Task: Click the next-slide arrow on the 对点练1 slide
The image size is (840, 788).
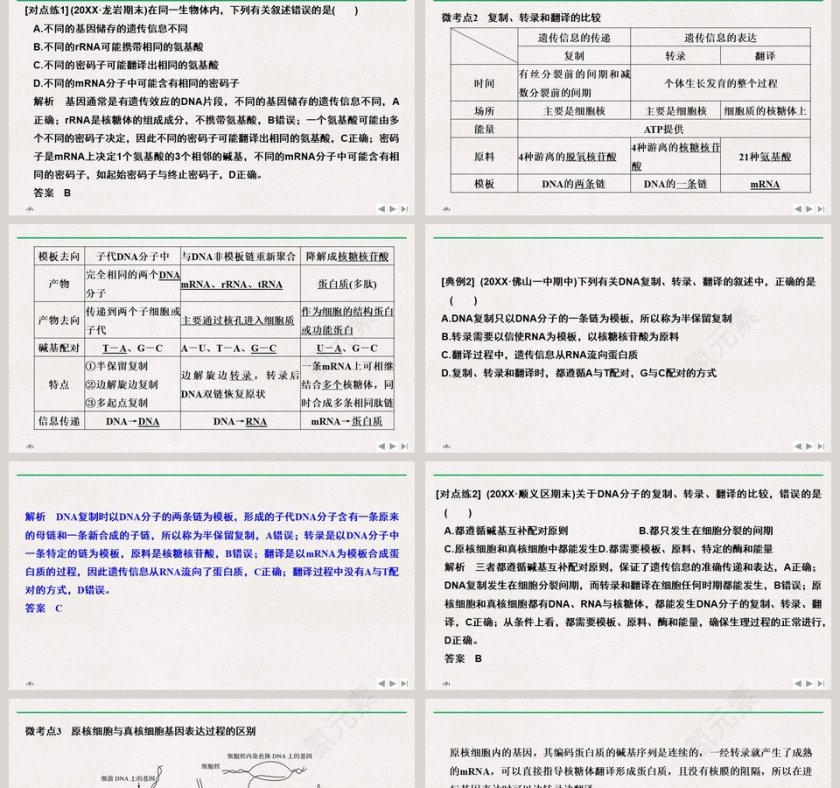Action: coord(392,209)
